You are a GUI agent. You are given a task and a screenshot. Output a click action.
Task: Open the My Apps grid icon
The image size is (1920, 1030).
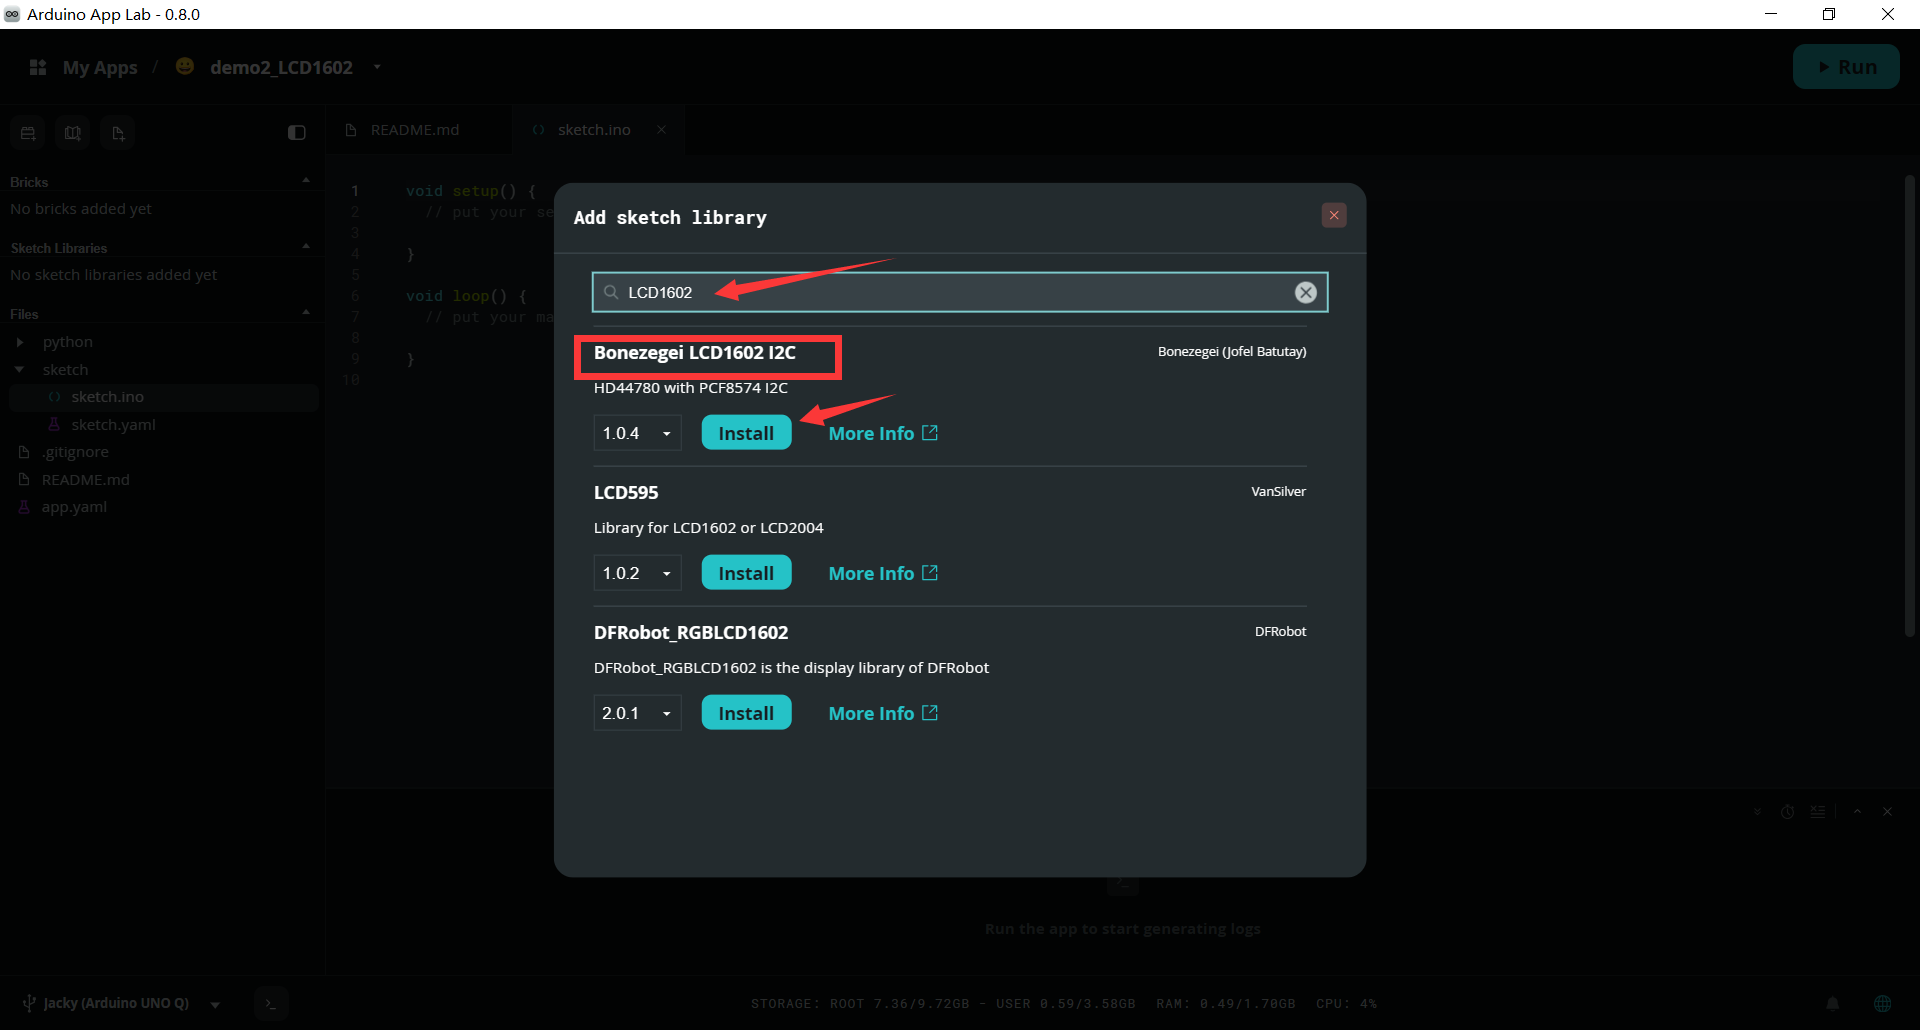(38, 67)
